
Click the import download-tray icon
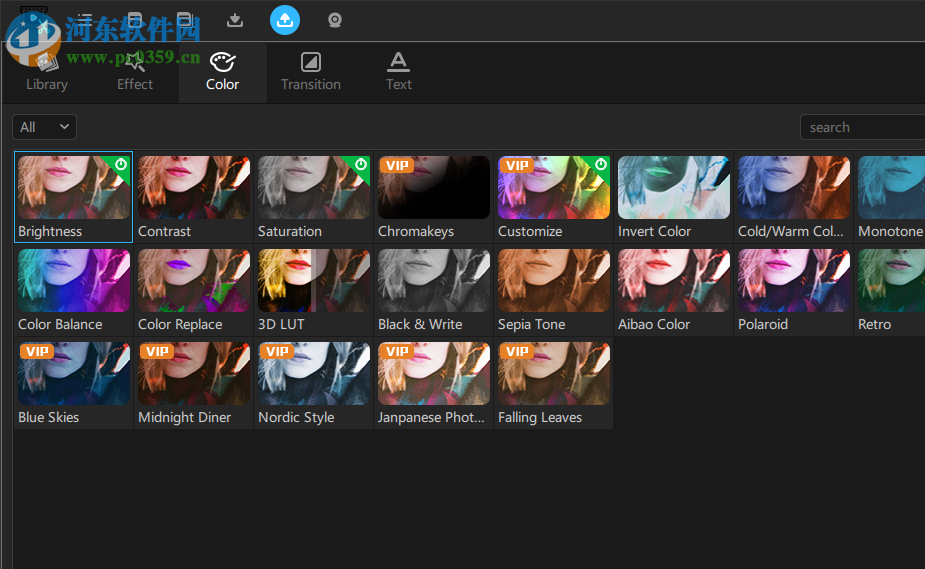point(235,20)
